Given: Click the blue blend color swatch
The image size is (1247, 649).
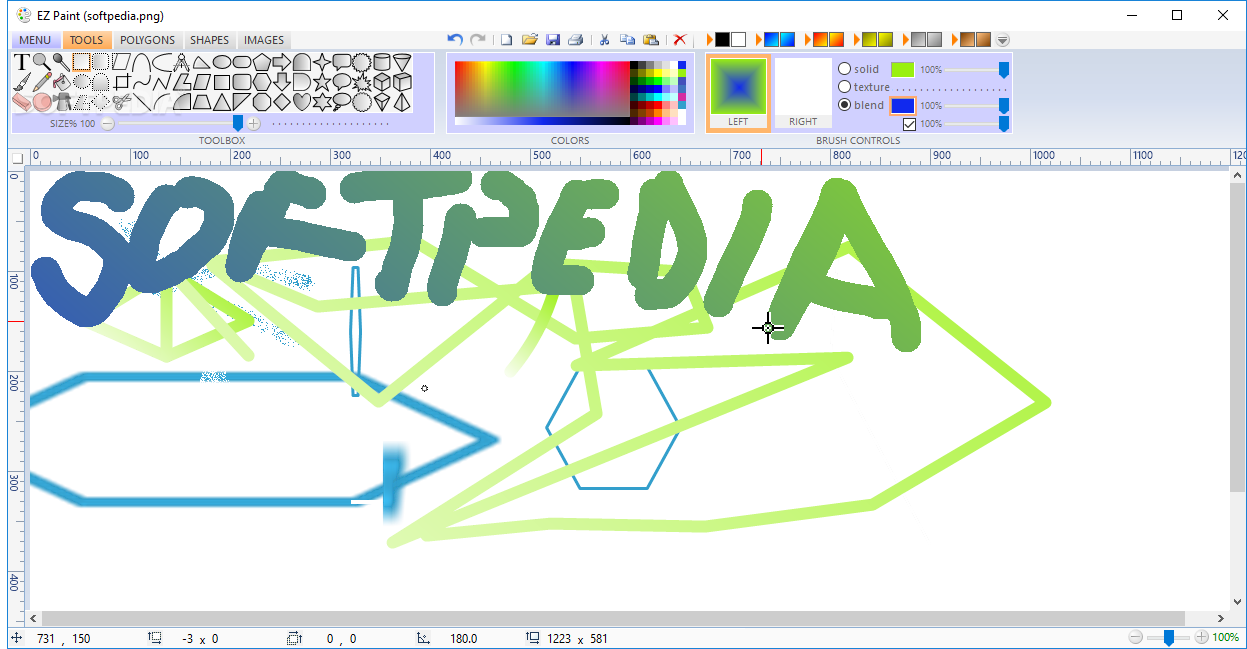Looking at the screenshot, I should tap(903, 105).
